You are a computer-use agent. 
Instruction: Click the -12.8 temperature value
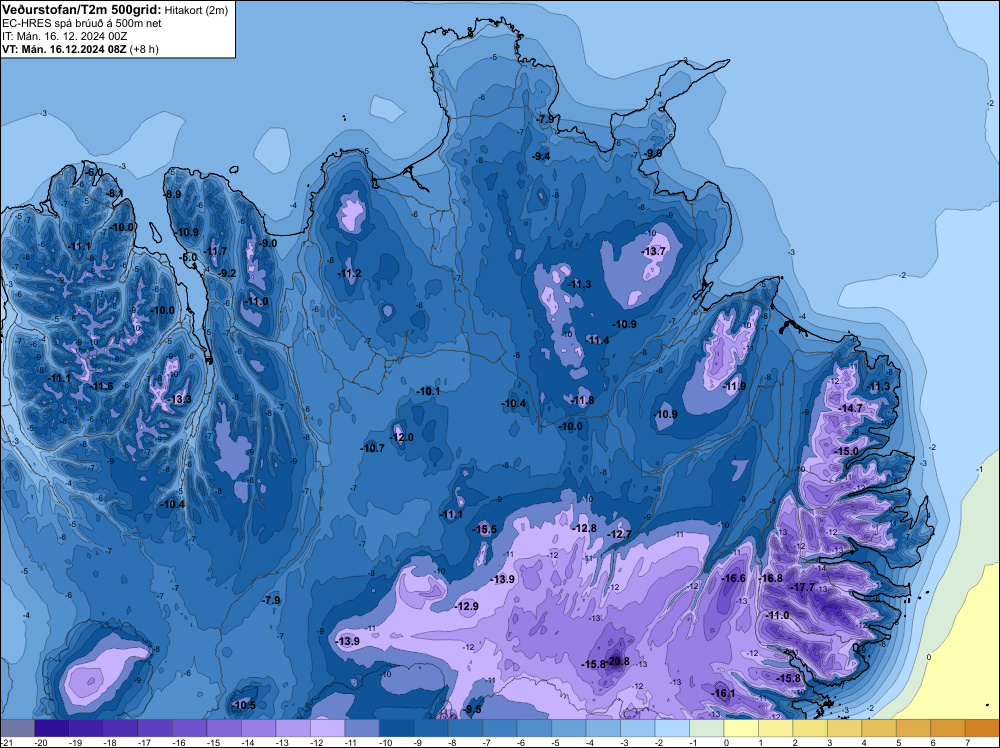point(584,528)
